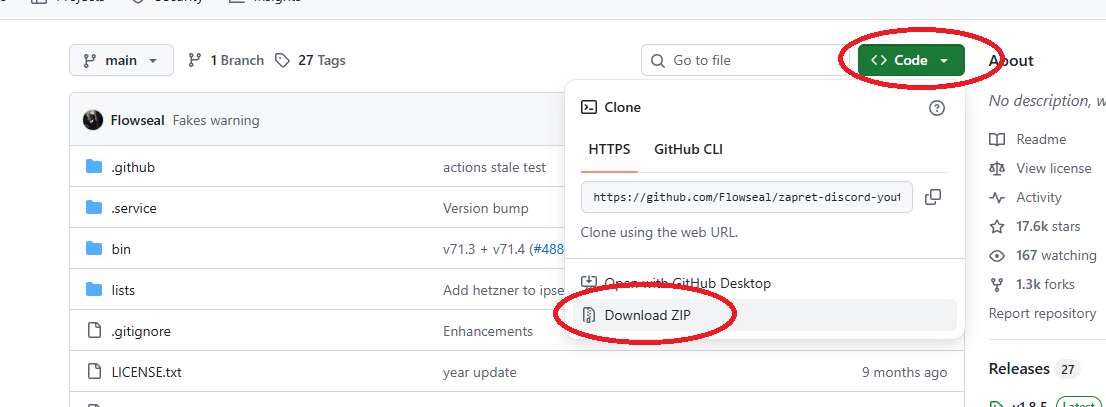Image resolution: width=1106 pixels, height=407 pixels.
Task: Click Report repository
Action: (1043, 313)
